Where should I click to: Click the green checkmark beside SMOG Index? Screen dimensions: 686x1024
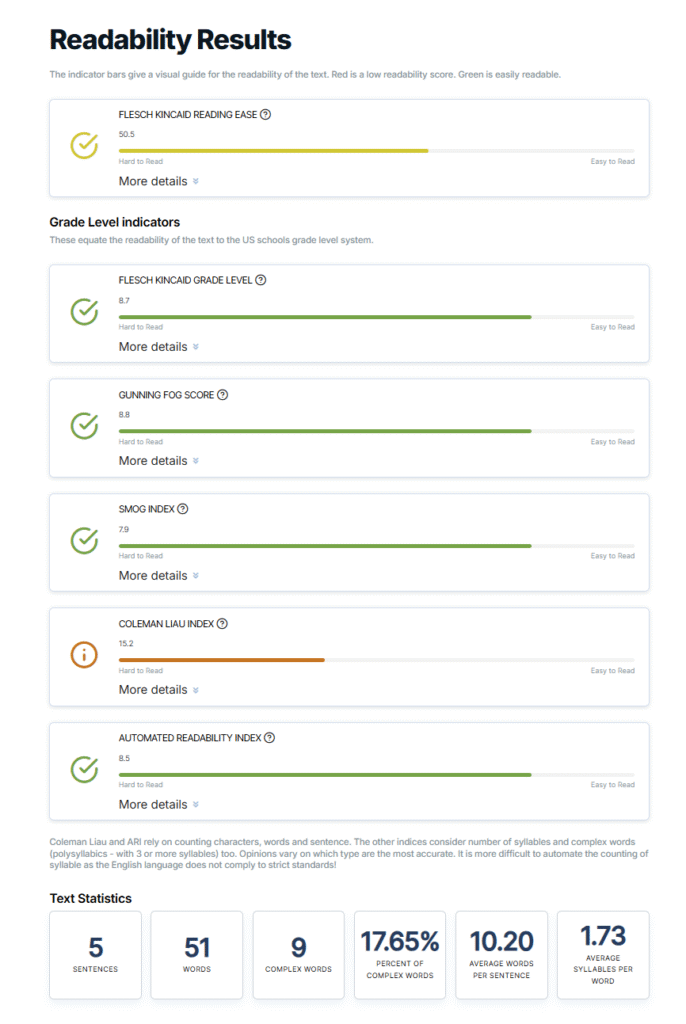pyautogui.click(x=84, y=541)
